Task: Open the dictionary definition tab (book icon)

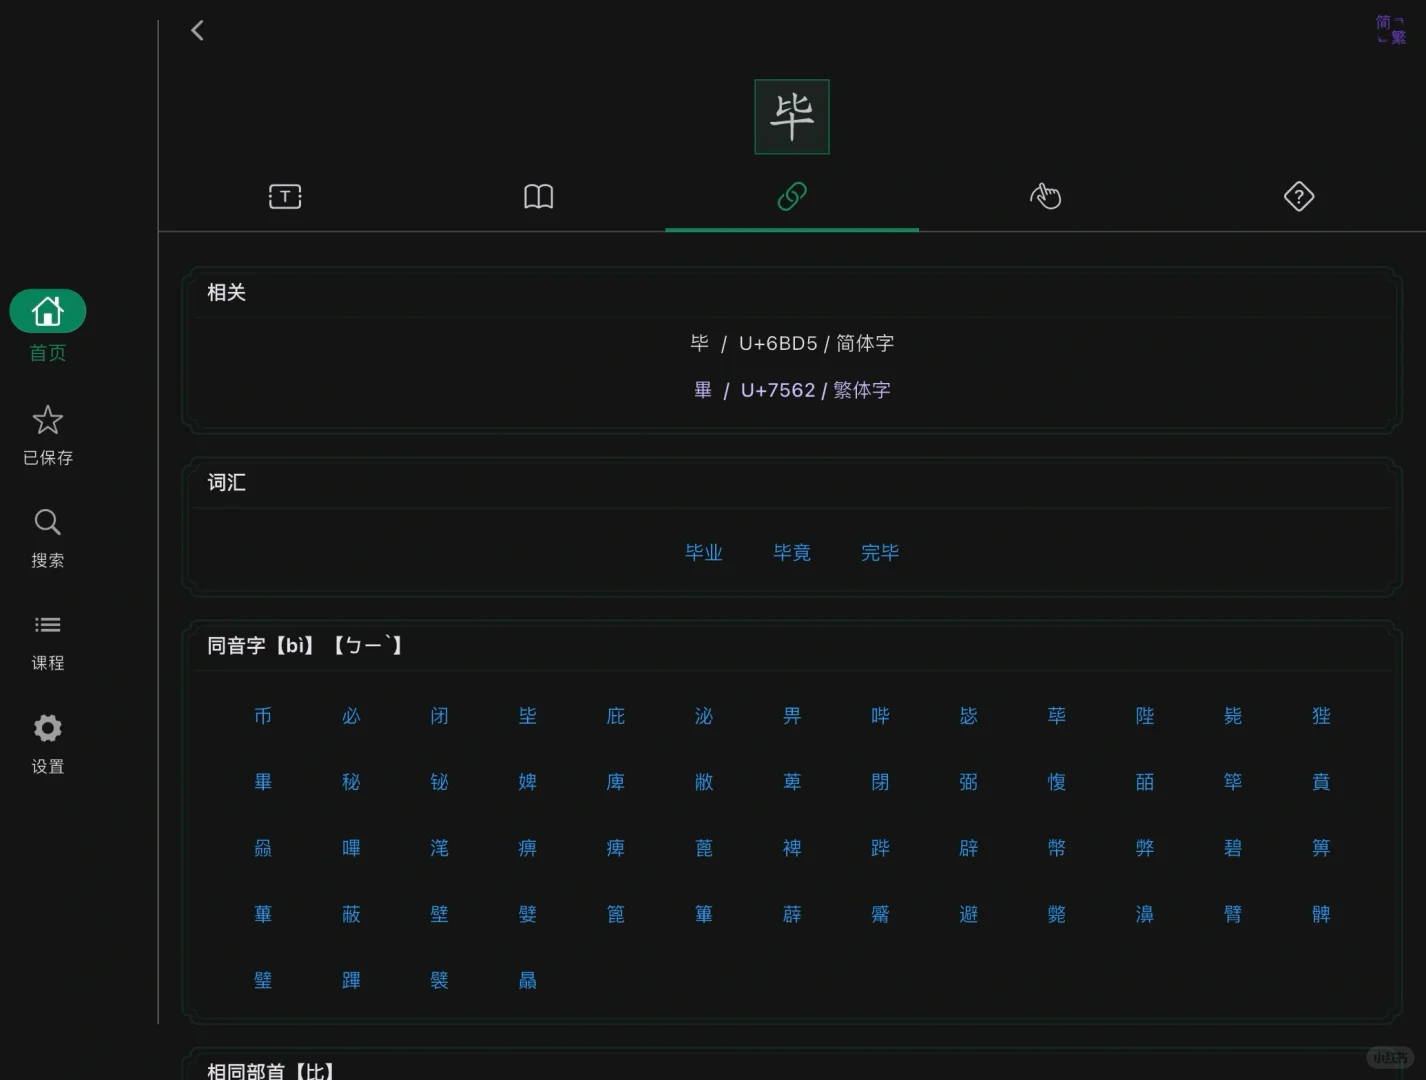Action: coord(538,196)
